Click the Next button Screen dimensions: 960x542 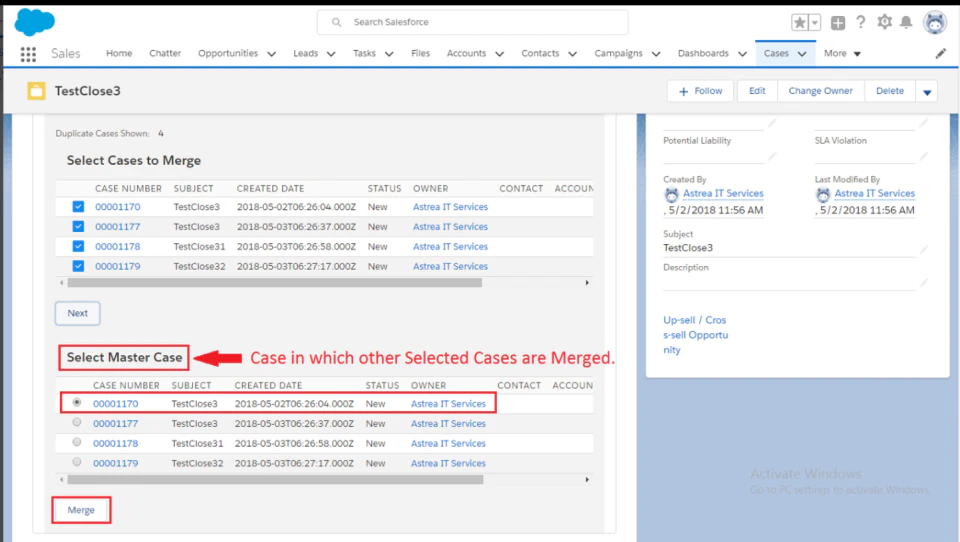(78, 313)
